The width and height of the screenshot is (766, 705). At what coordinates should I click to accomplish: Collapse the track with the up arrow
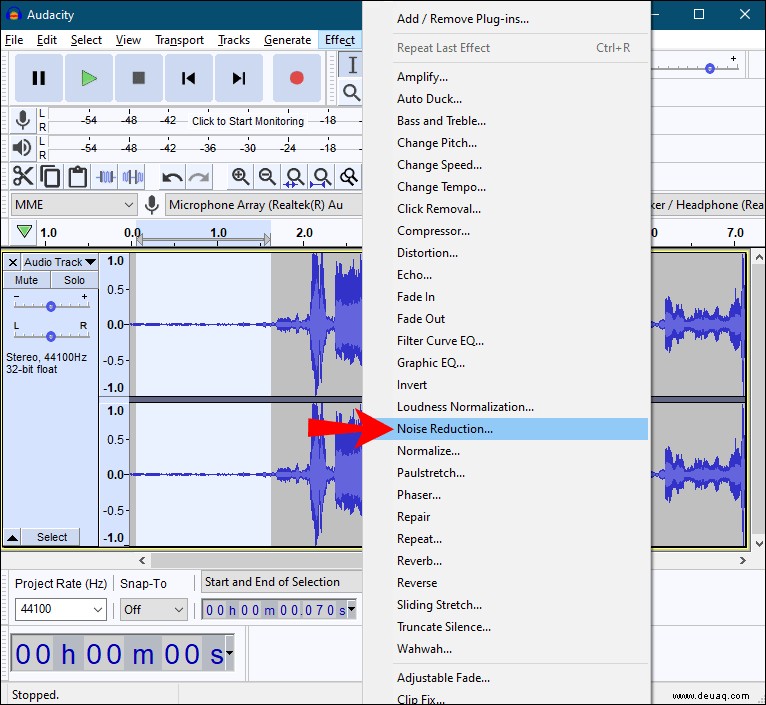13,537
